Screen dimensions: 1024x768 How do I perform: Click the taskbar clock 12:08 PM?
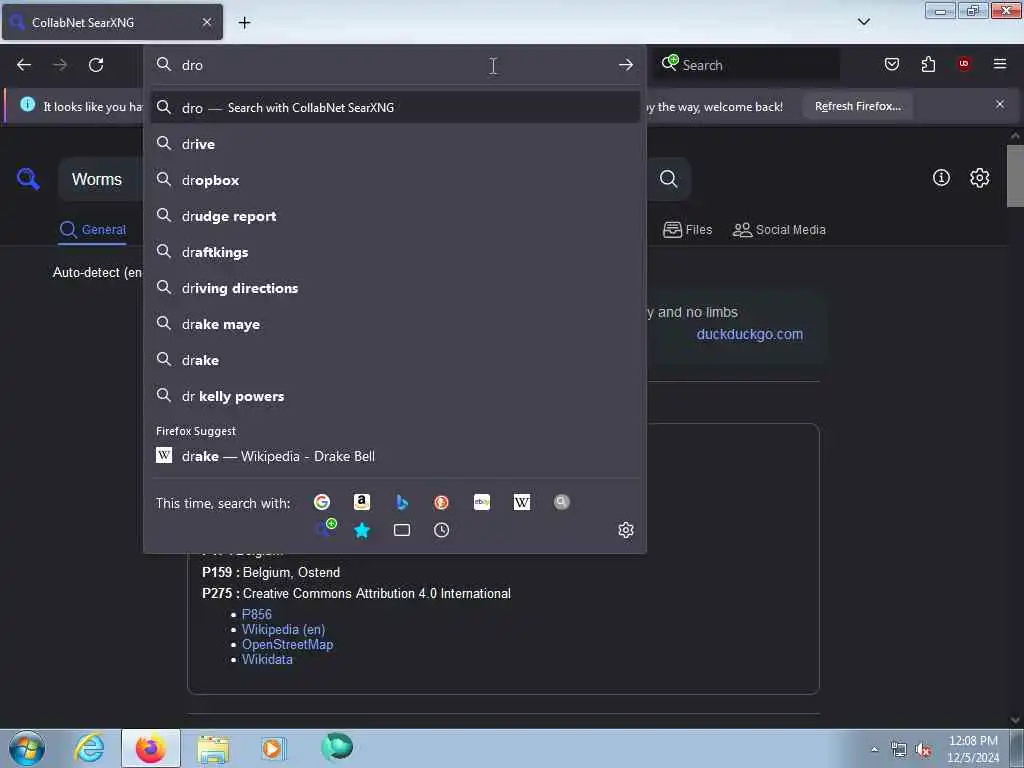tap(973, 749)
